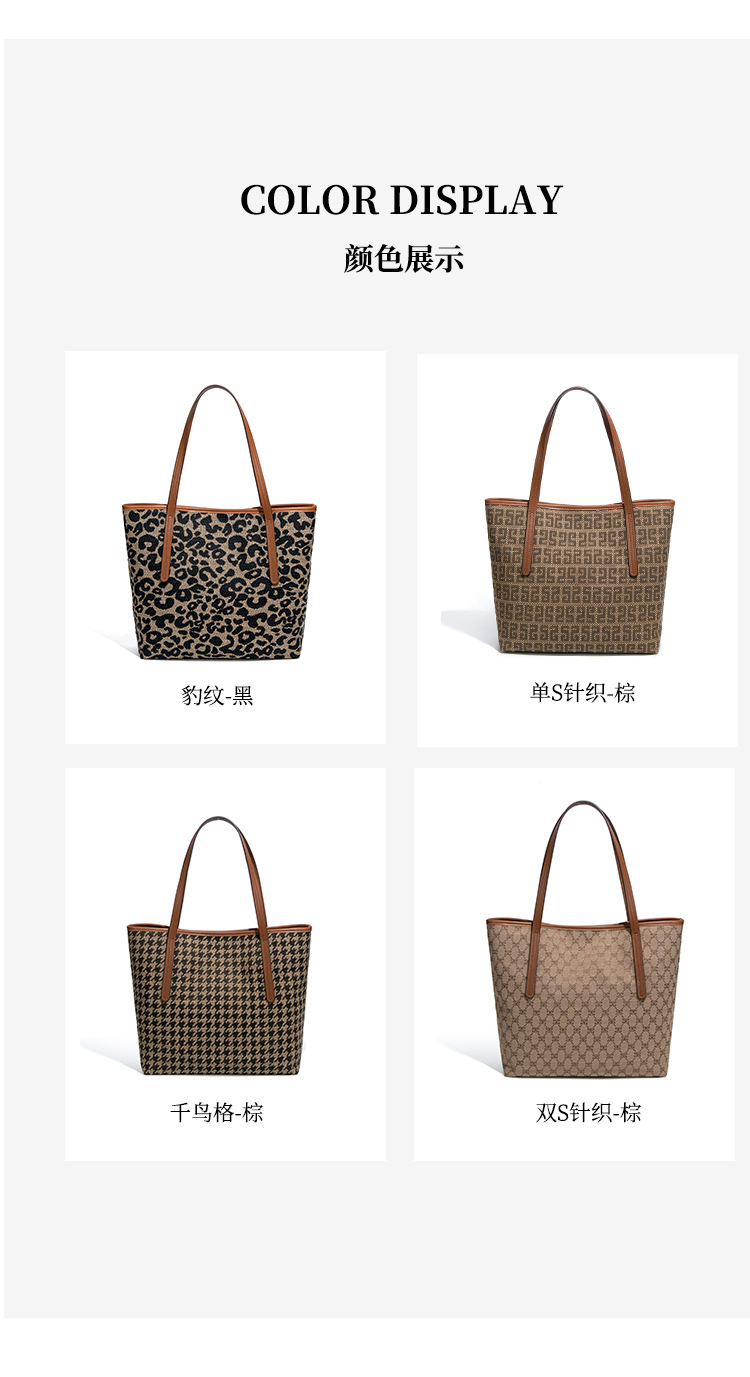Click the 豹纹-黑 label
Image resolution: width=750 pixels, height=1377 pixels.
tap(218, 694)
